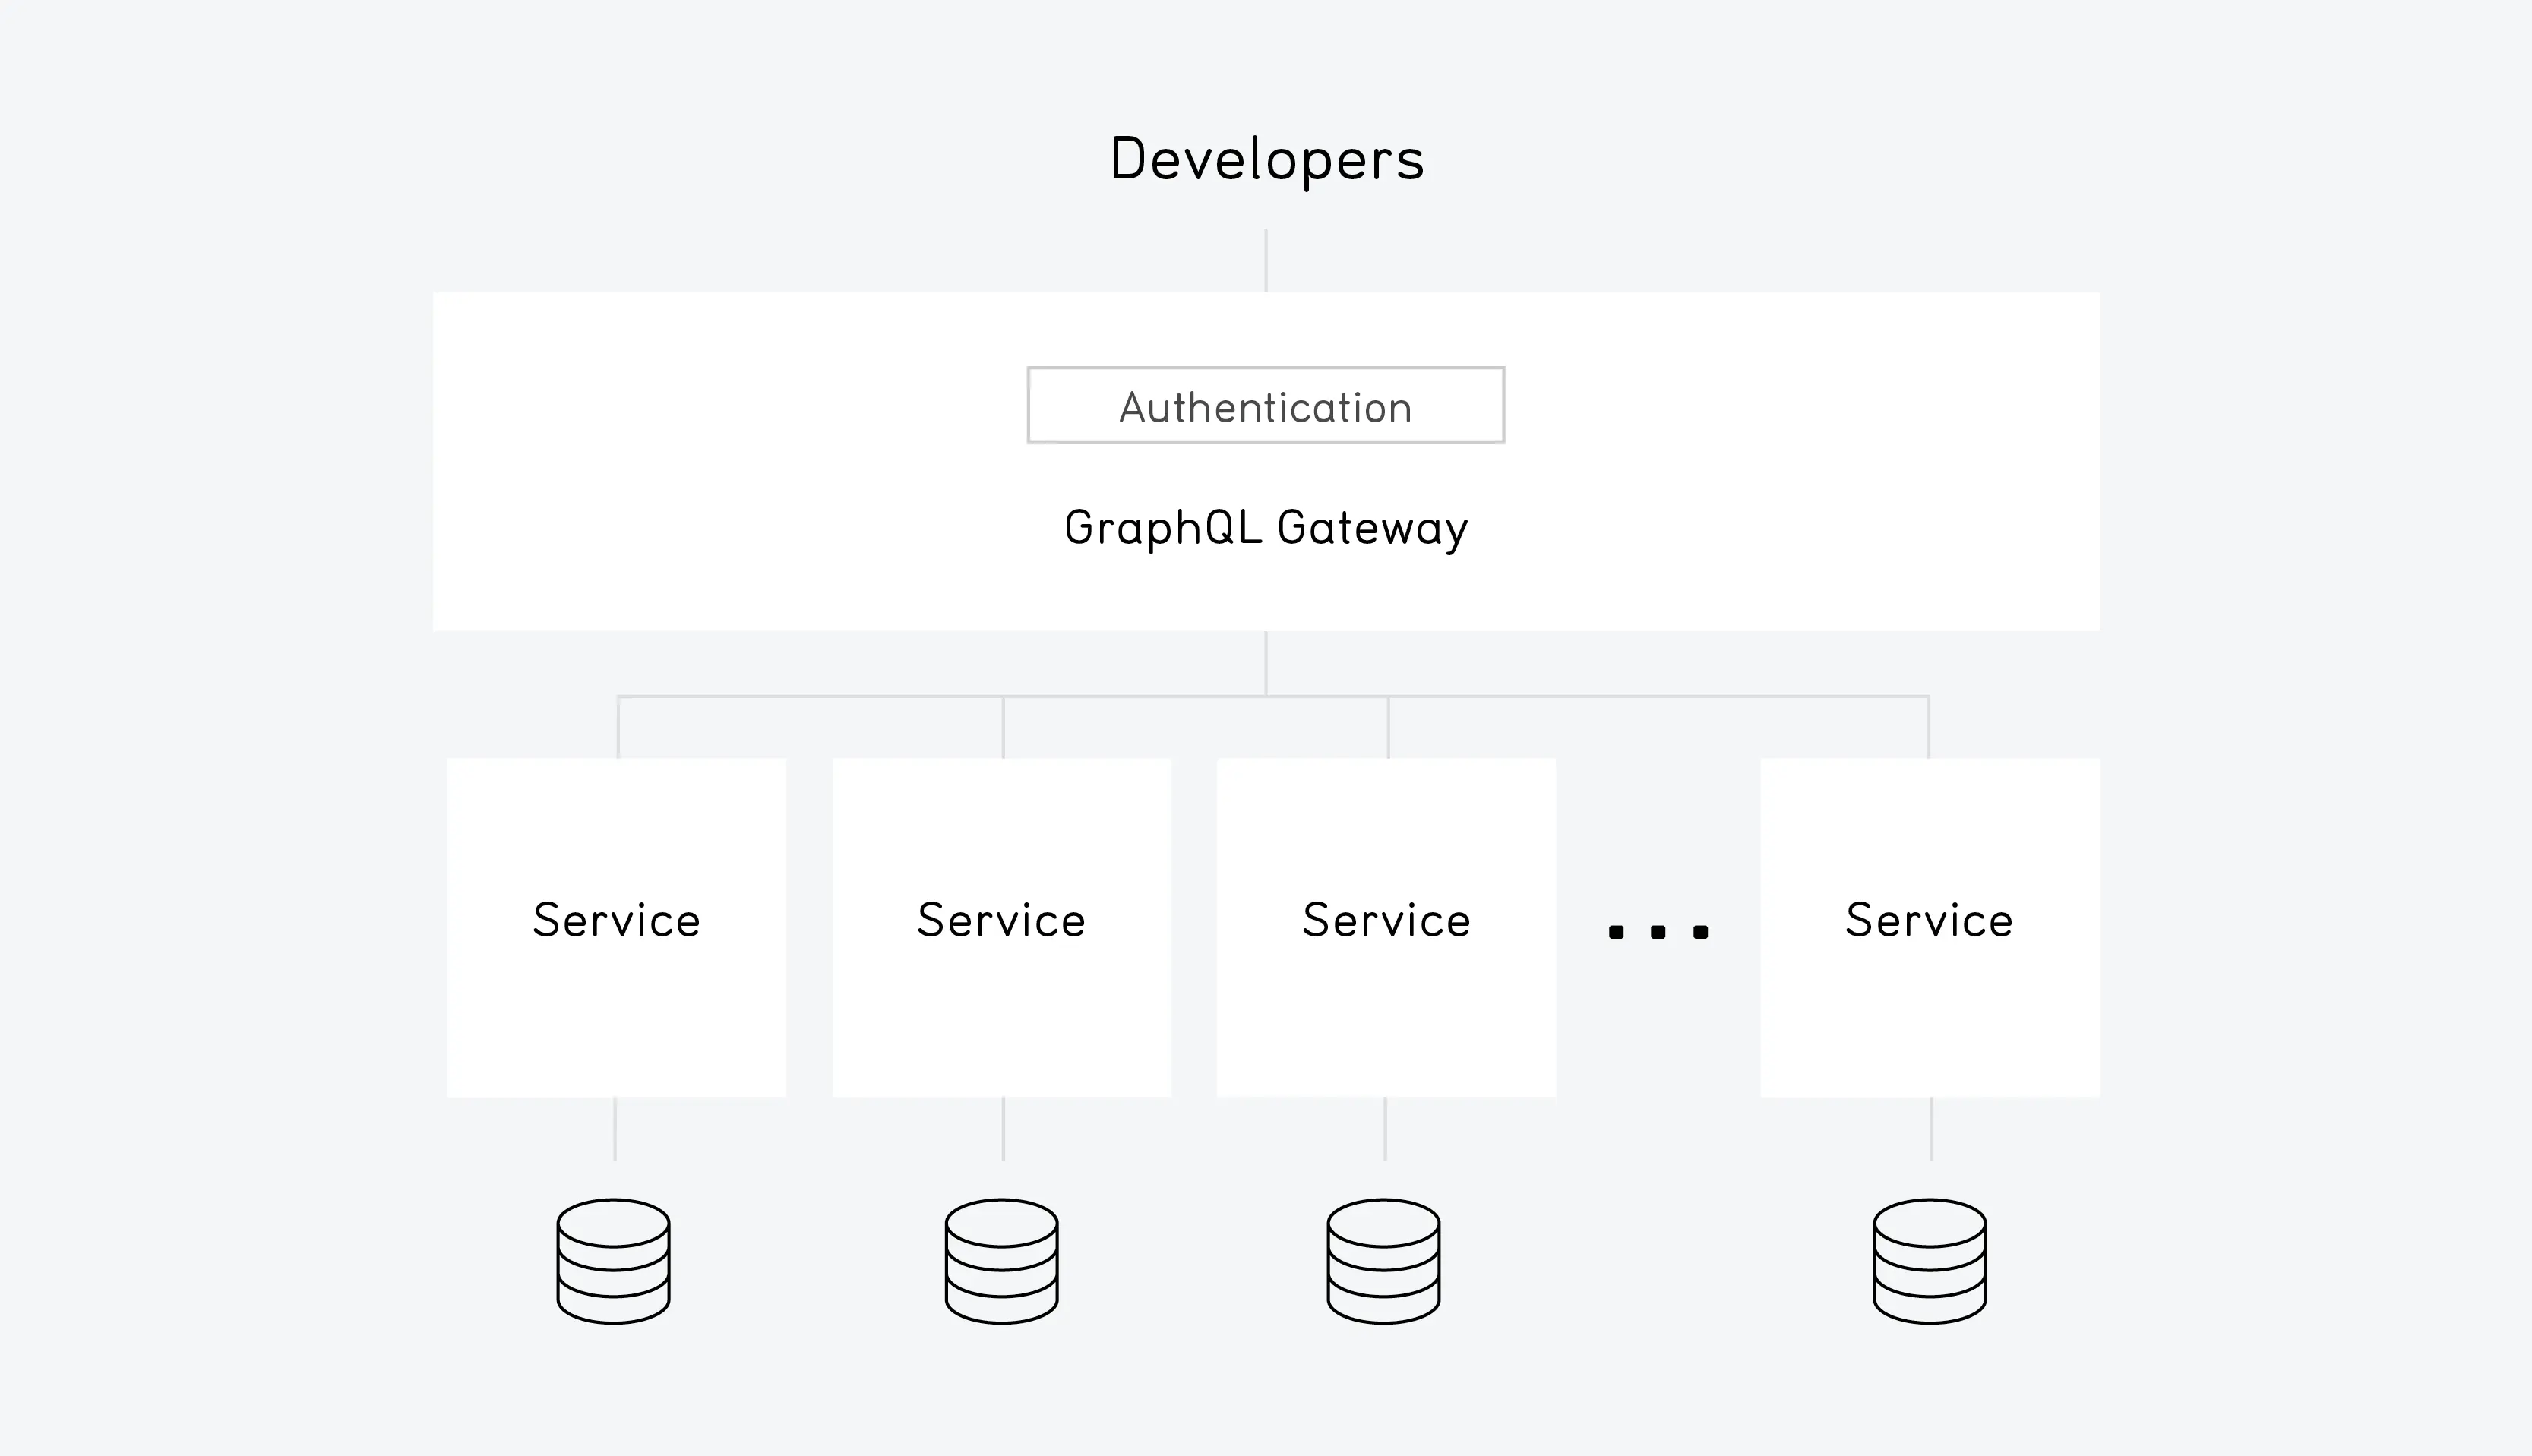2532x1456 pixels.
Task: Select the rightmost Service box
Action: tap(1930, 927)
